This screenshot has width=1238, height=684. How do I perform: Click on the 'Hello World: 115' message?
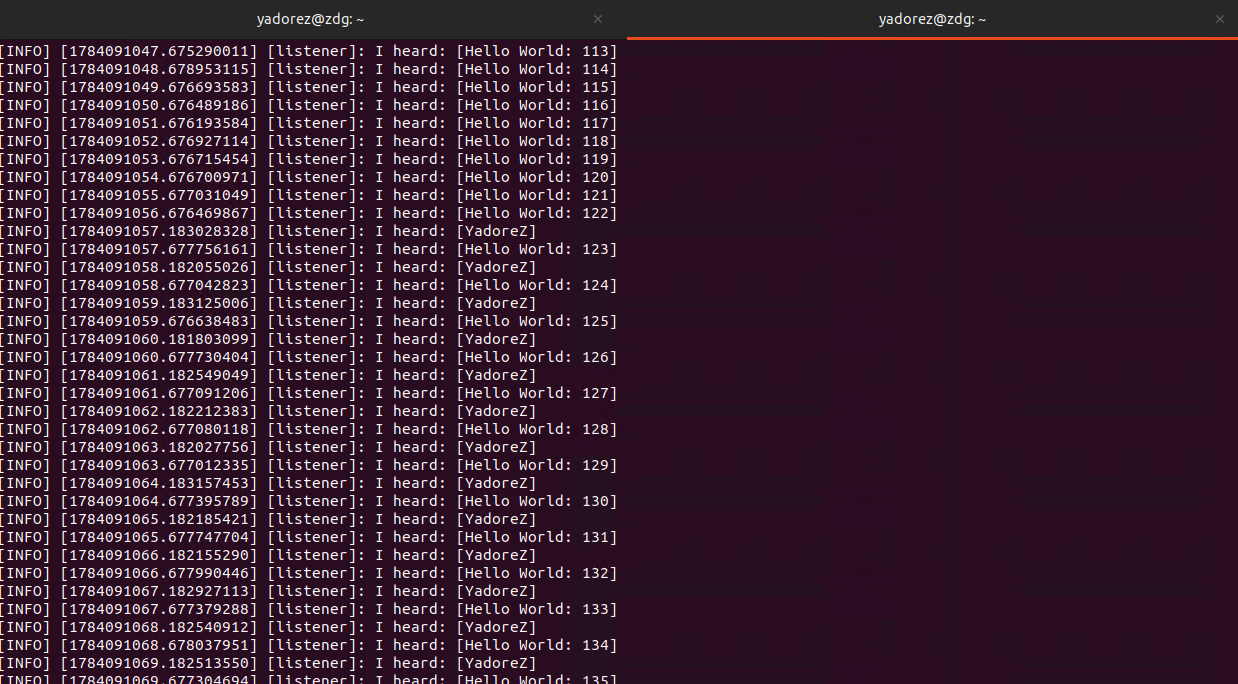[309, 87]
